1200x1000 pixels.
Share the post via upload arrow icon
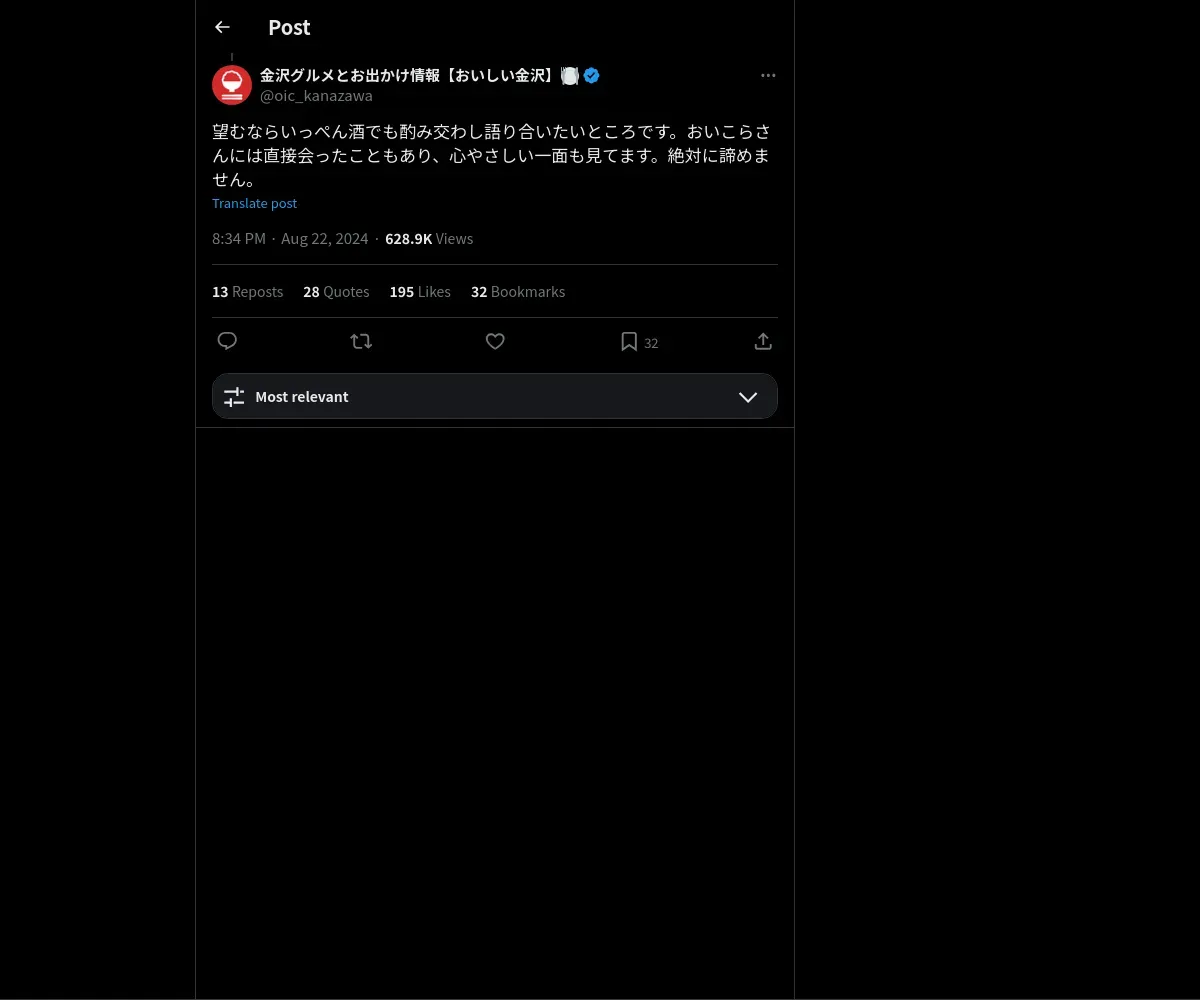[x=763, y=341]
